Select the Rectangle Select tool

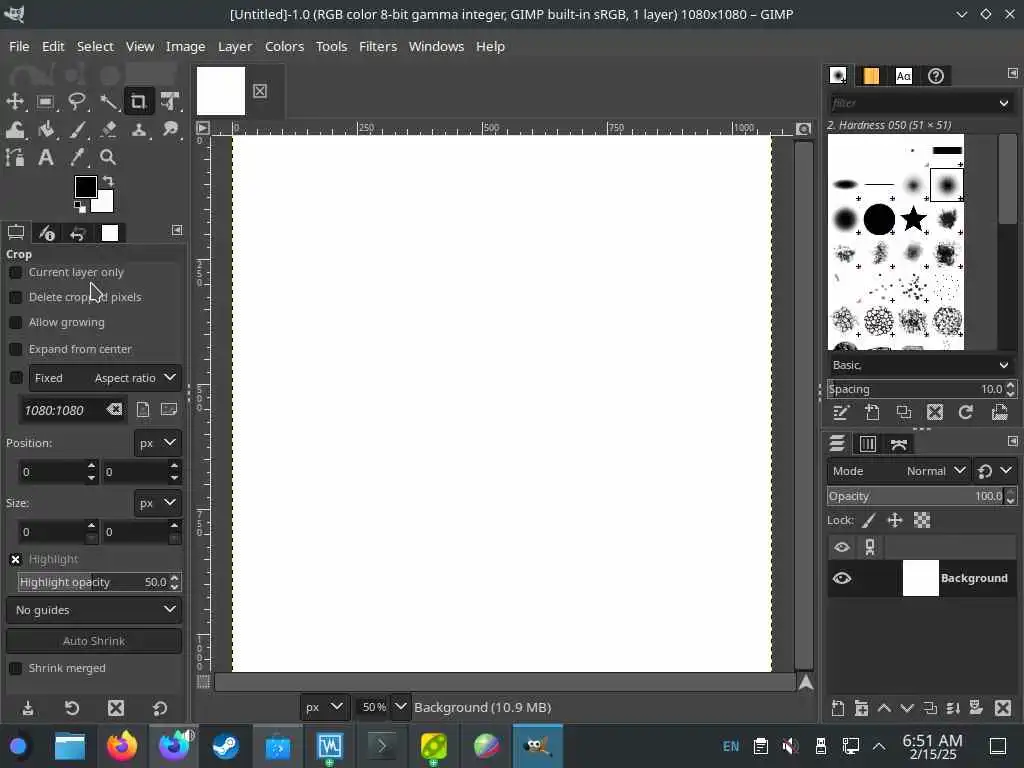click(46, 101)
